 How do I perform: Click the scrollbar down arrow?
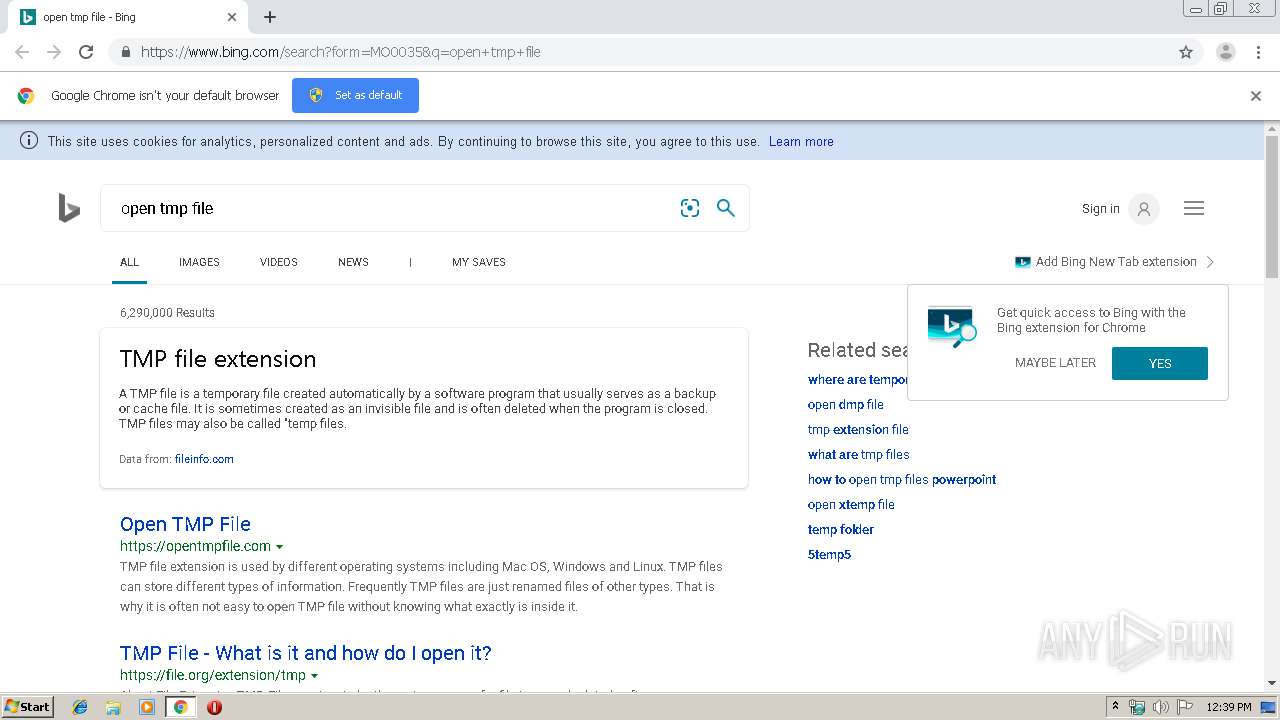click(1272, 684)
